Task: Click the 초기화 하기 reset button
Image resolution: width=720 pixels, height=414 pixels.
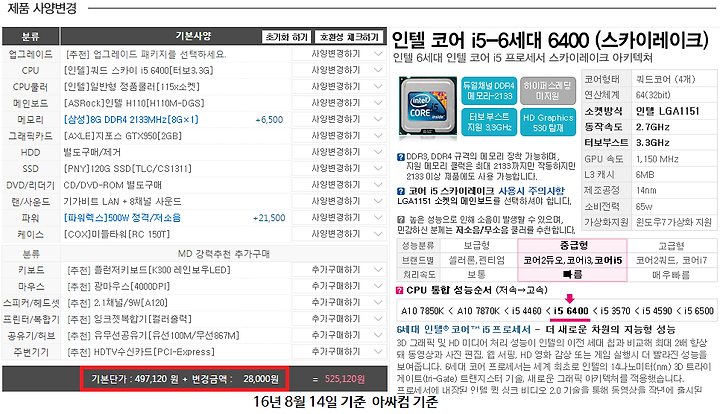Action: click(x=287, y=37)
